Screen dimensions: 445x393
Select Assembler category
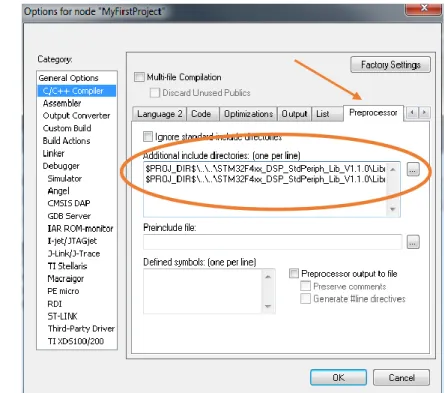62,103
